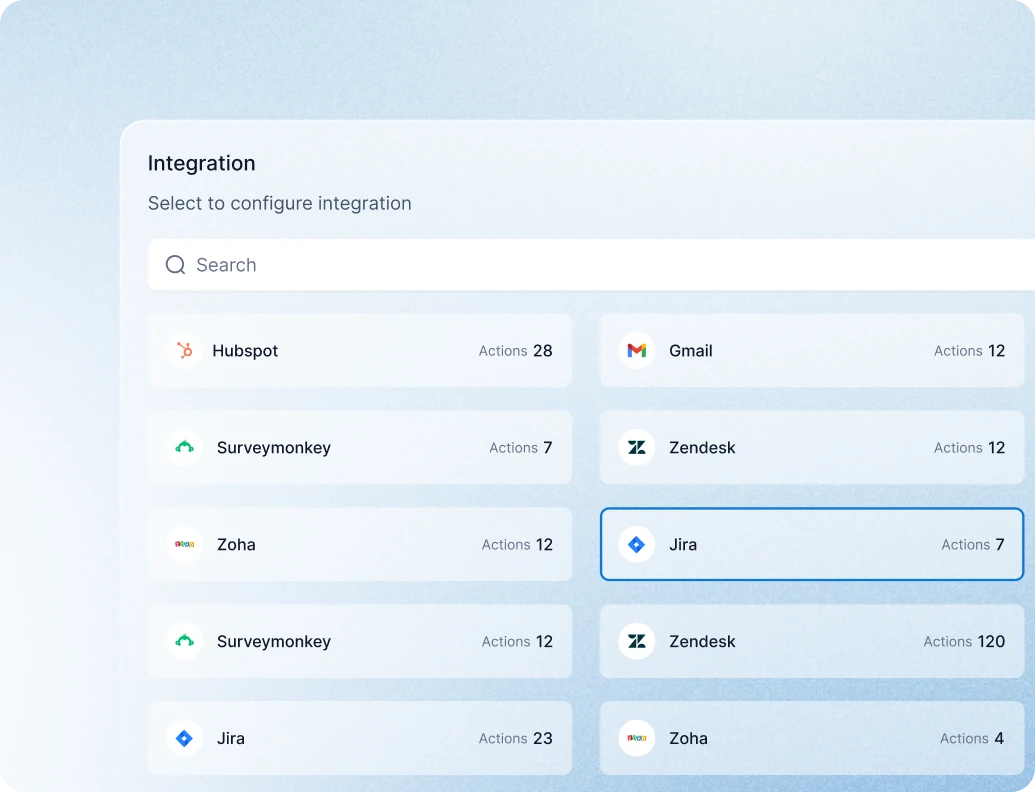Viewport: 1035px width, 792px height.
Task: Click 'Actions 7' on highlighted Jira card
Action: coord(972,544)
